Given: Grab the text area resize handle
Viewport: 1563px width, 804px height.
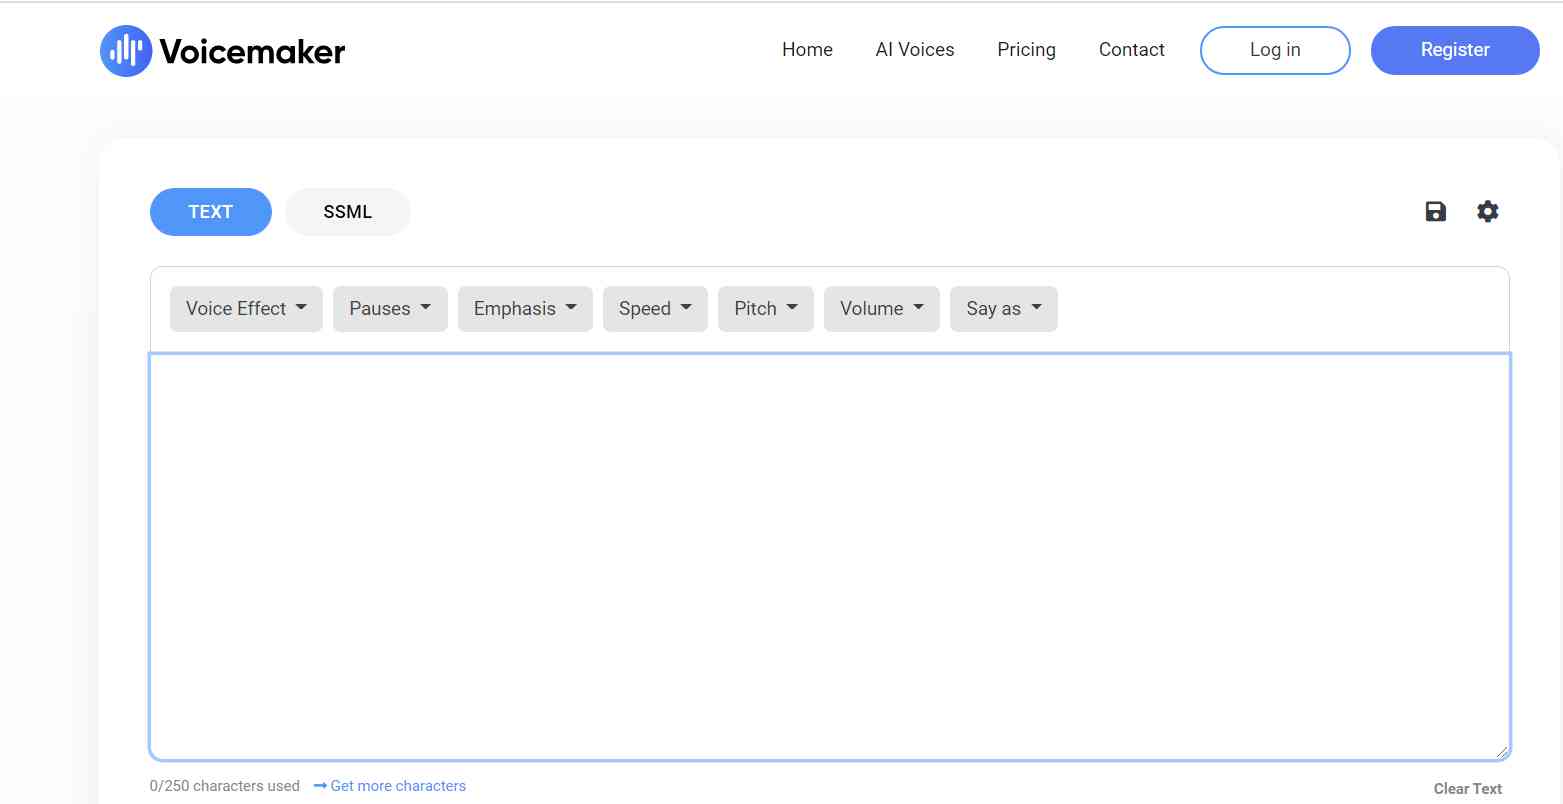Looking at the screenshot, I should (1501, 751).
